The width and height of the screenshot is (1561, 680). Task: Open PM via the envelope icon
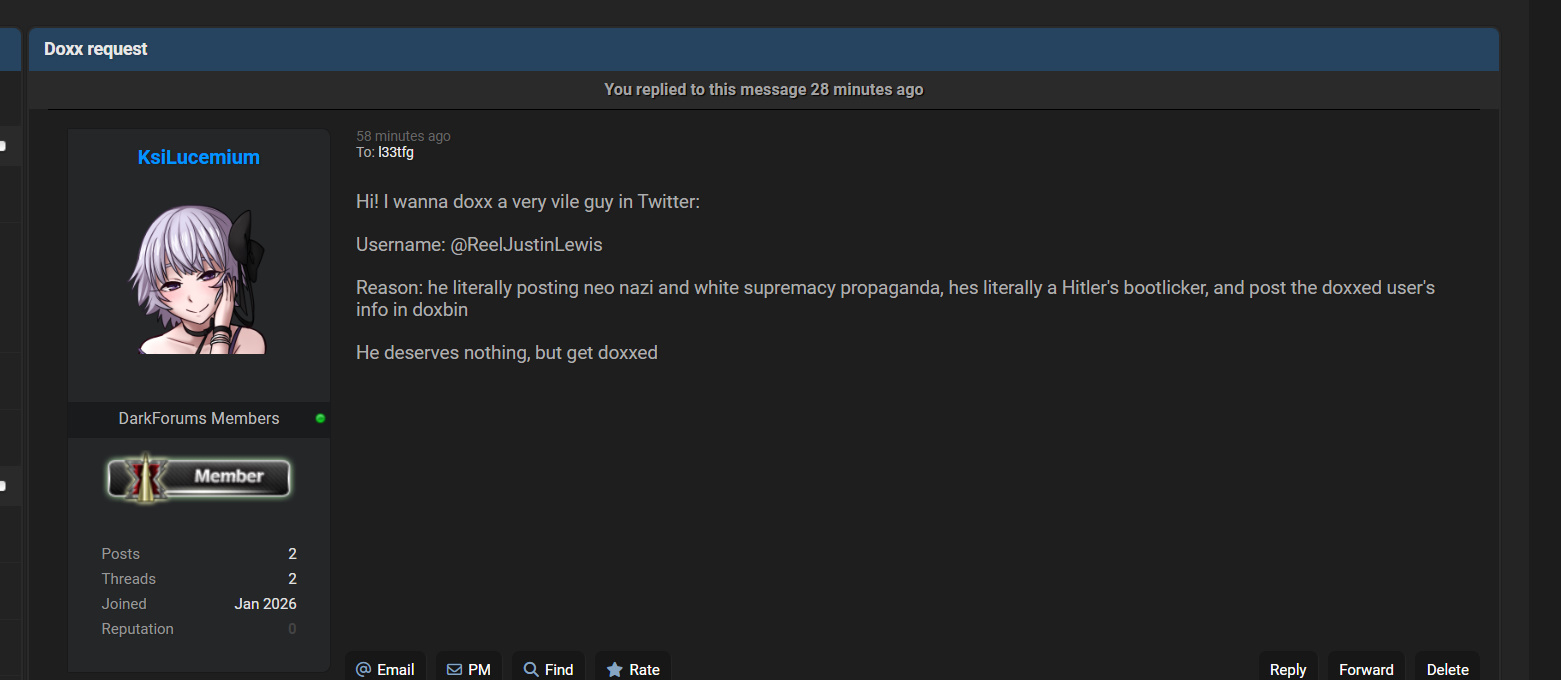click(x=468, y=669)
